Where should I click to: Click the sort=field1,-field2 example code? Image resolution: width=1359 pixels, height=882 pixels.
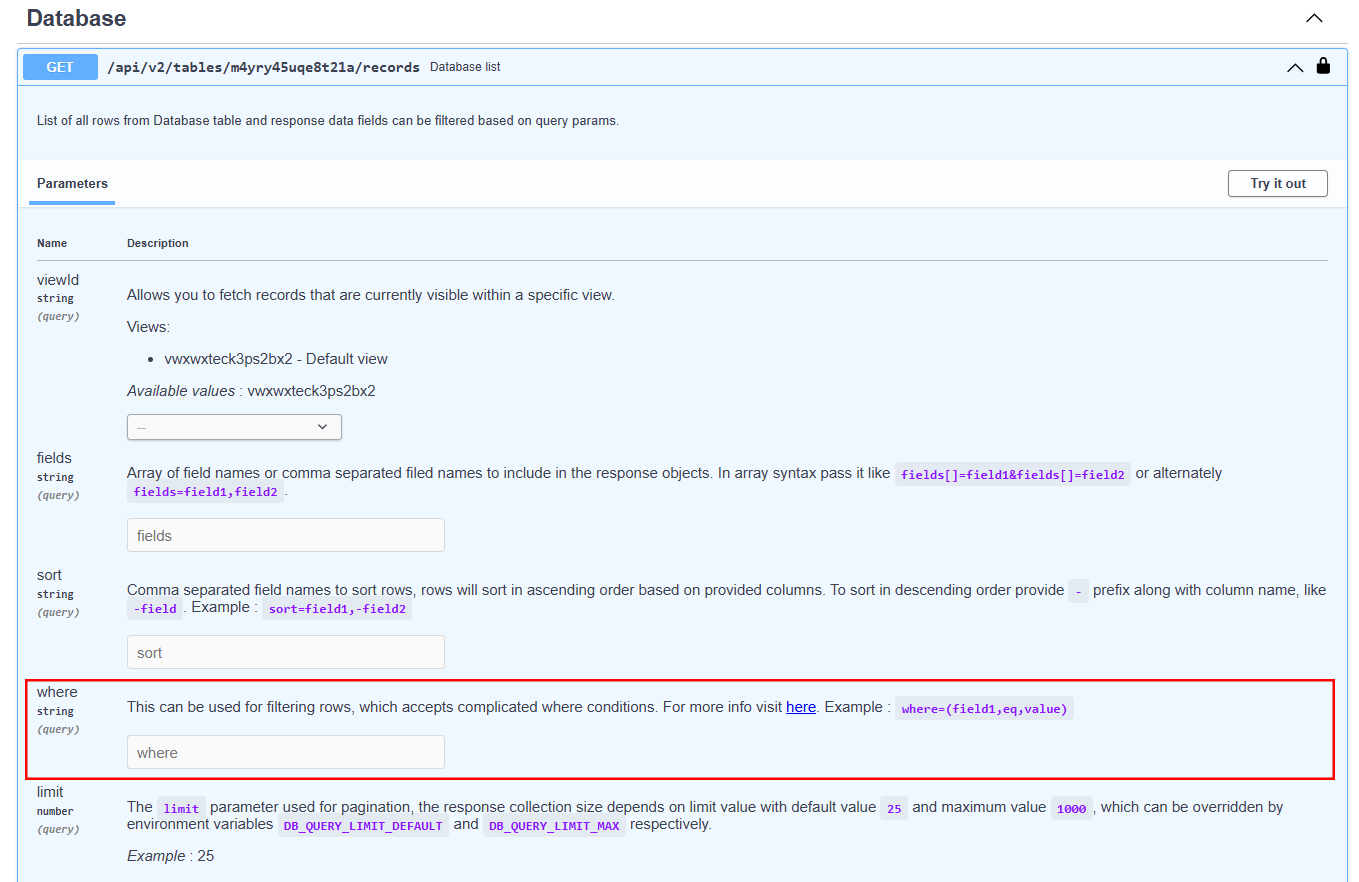coord(337,609)
